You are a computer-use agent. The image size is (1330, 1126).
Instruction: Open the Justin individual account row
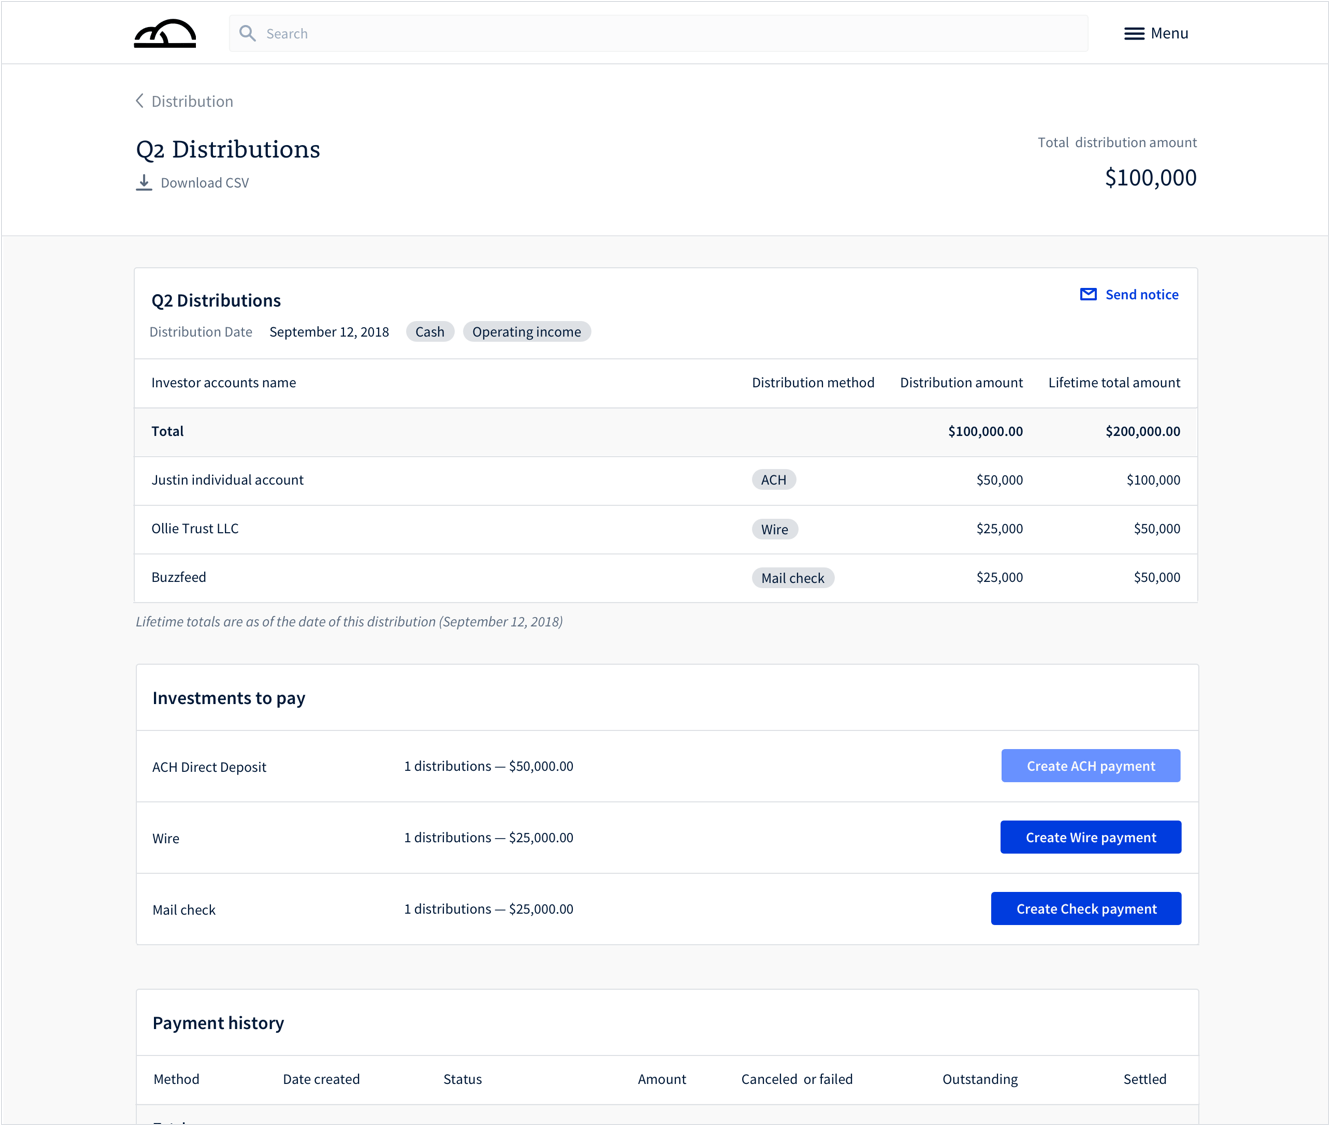228,480
